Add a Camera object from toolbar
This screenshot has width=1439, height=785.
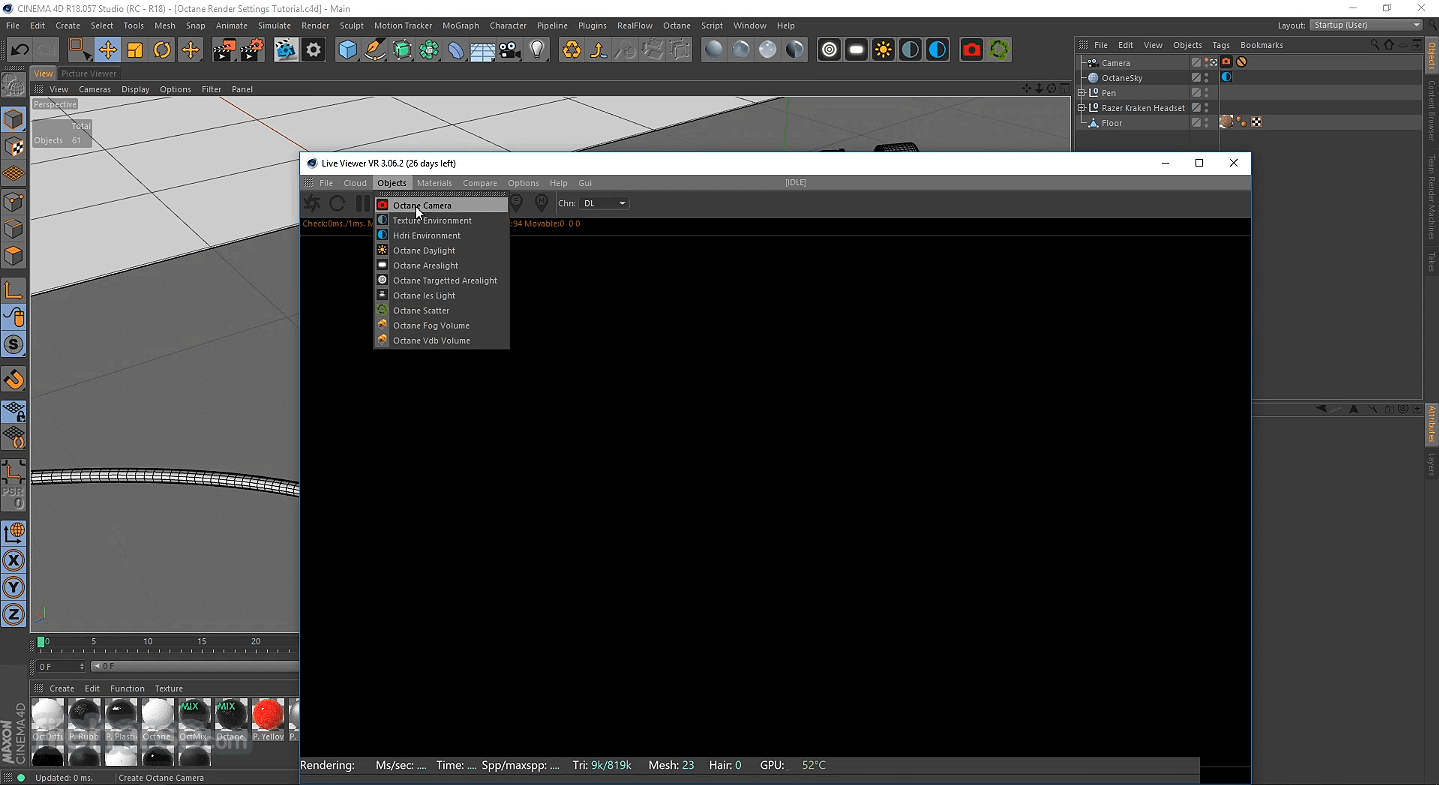click(x=510, y=49)
